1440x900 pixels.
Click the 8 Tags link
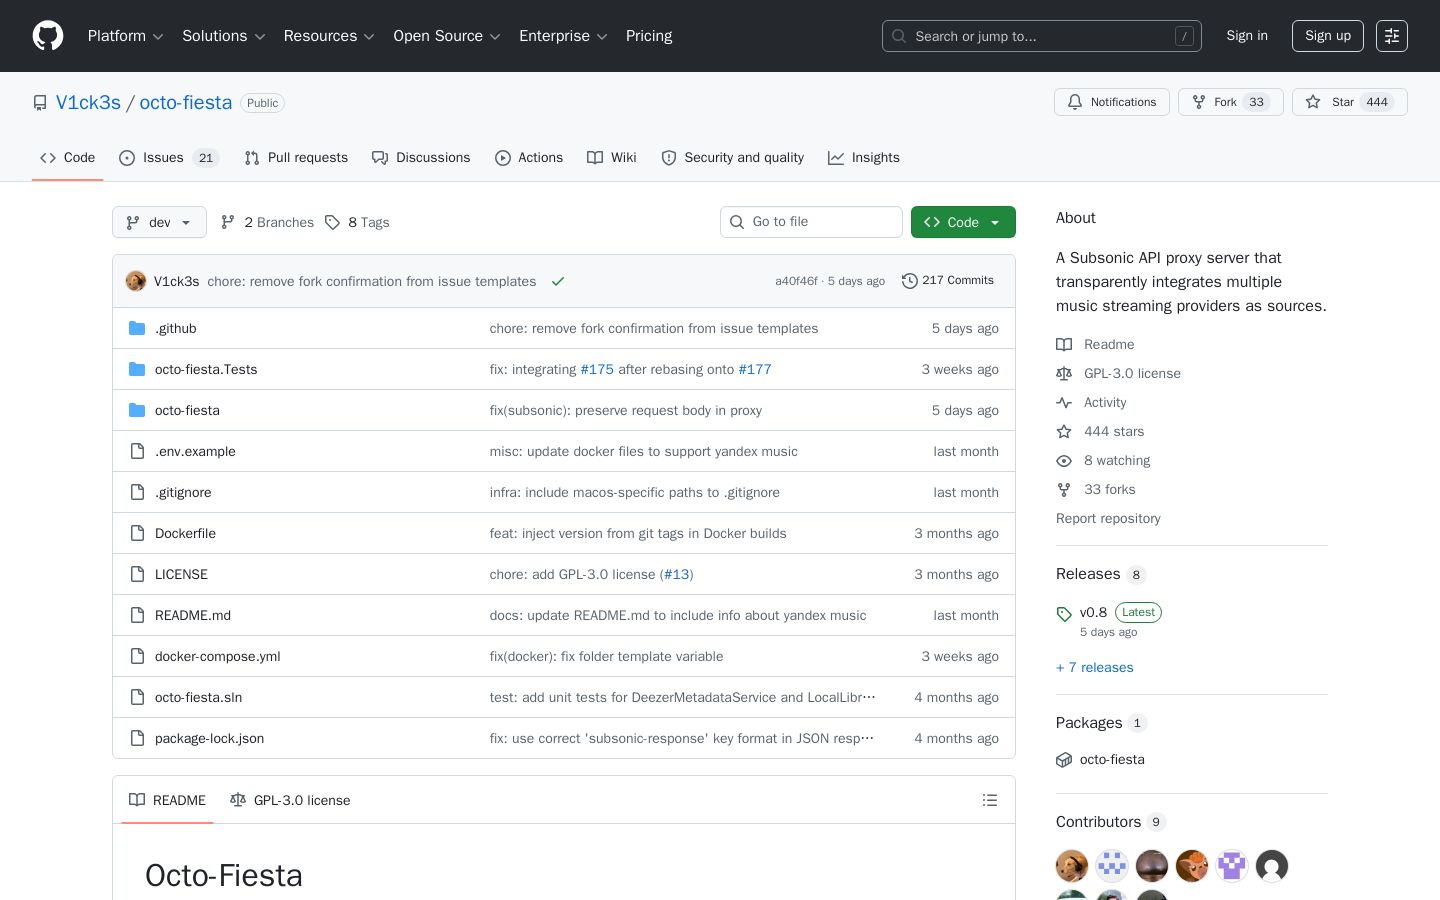(357, 222)
